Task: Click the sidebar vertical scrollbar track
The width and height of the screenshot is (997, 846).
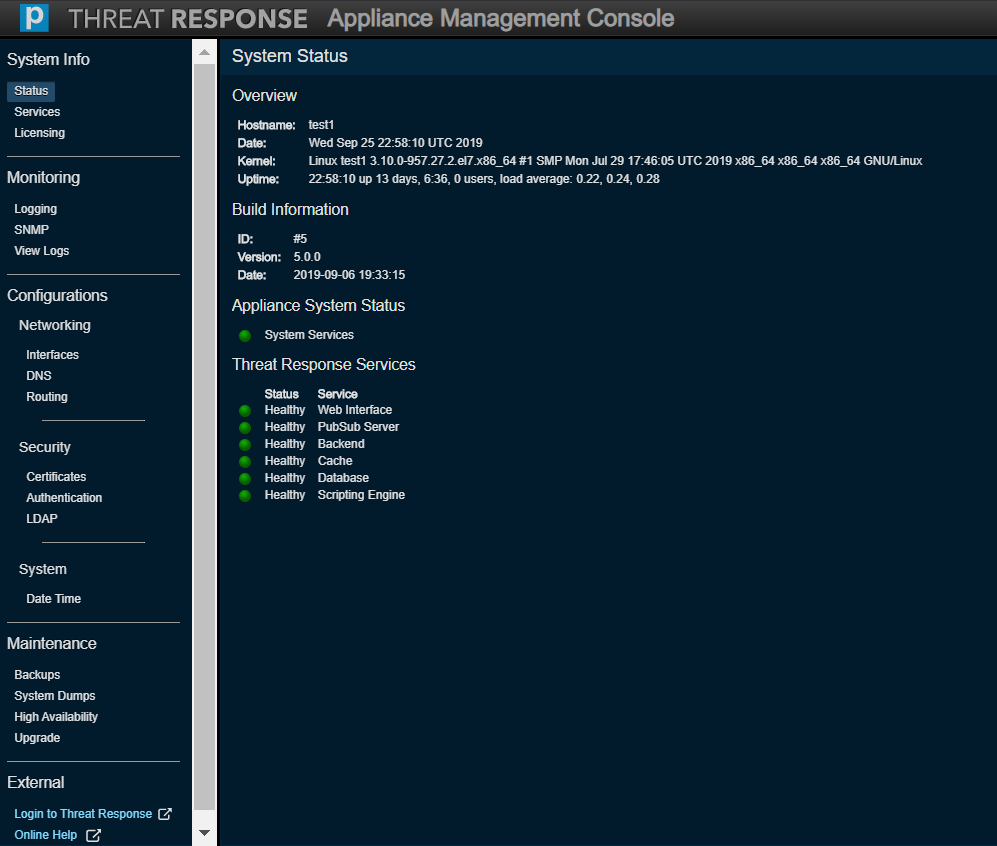Action: (204, 440)
